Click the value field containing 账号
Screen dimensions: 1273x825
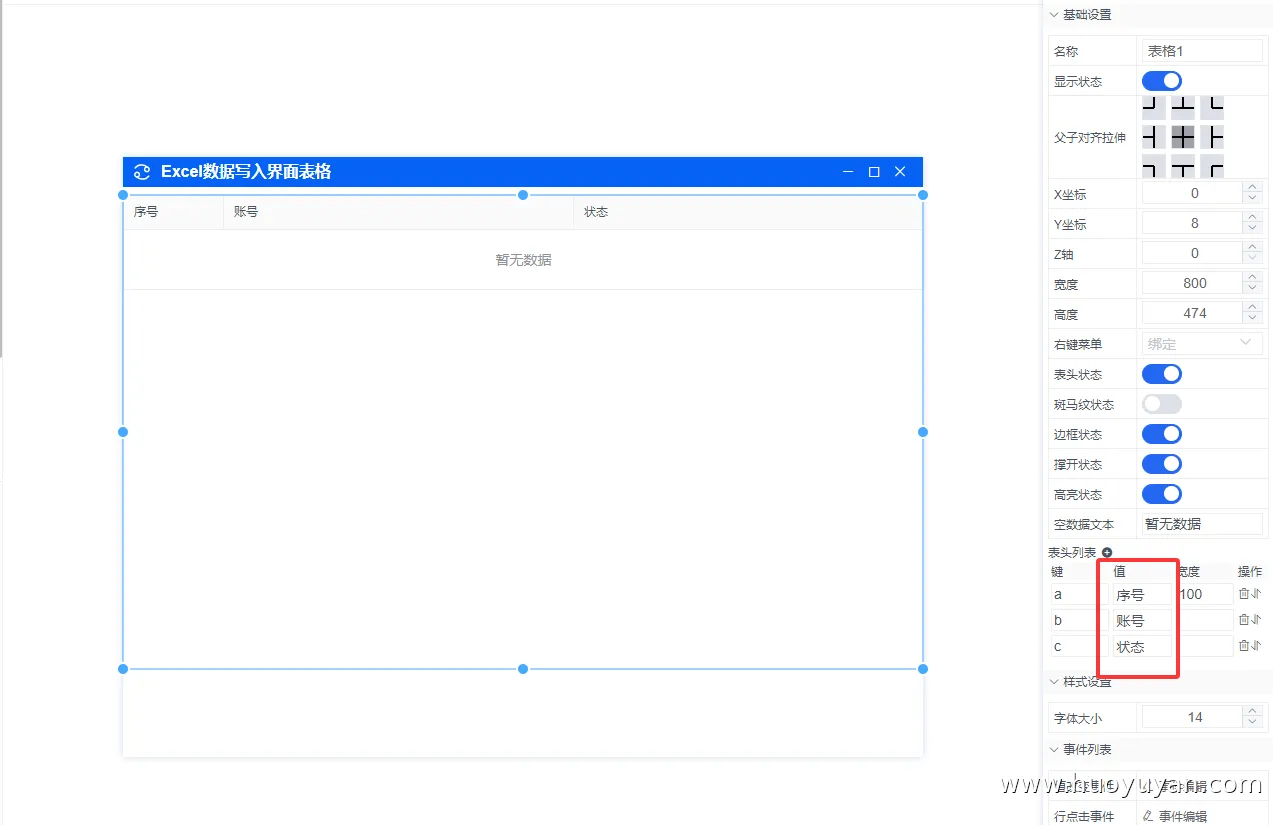(1142, 620)
